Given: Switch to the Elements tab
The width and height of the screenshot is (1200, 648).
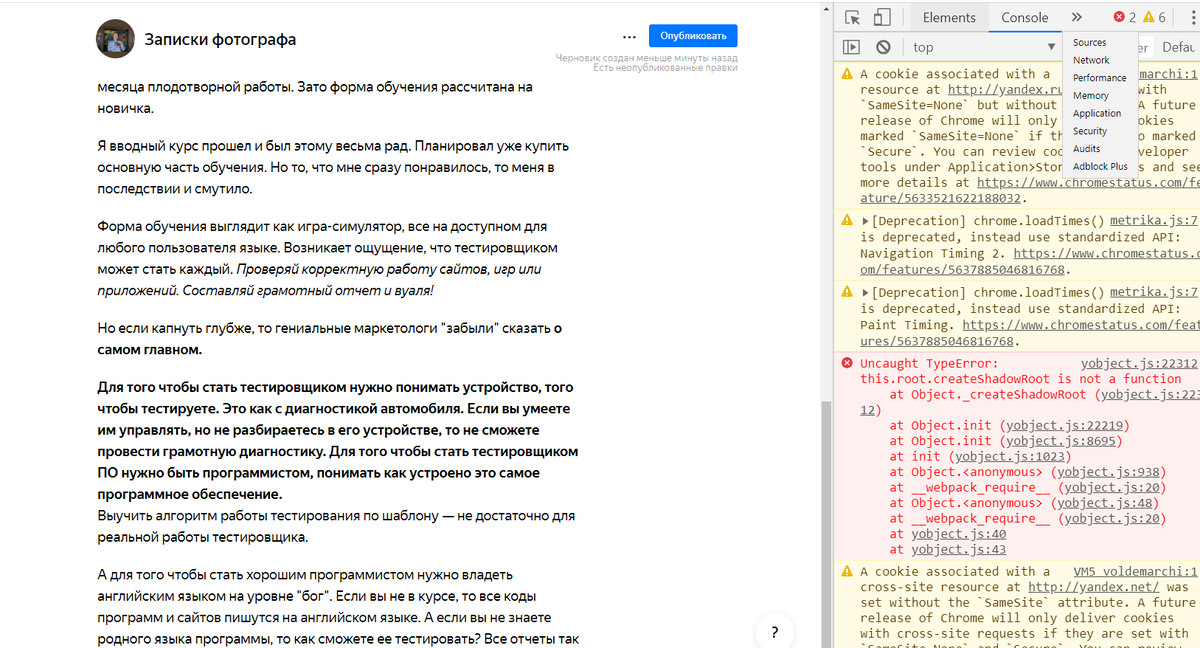Looking at the screenshot, I should pos(949,17).
